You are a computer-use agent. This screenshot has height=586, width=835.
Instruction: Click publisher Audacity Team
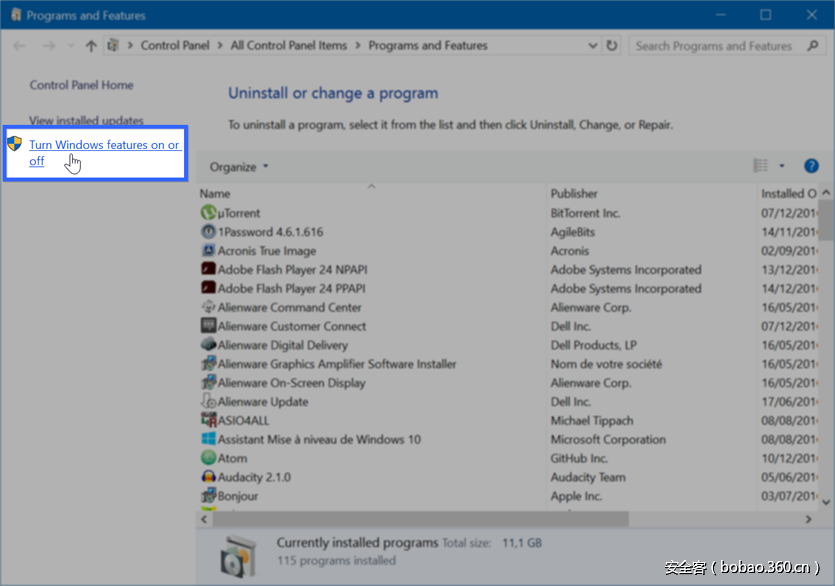[588, 477]
